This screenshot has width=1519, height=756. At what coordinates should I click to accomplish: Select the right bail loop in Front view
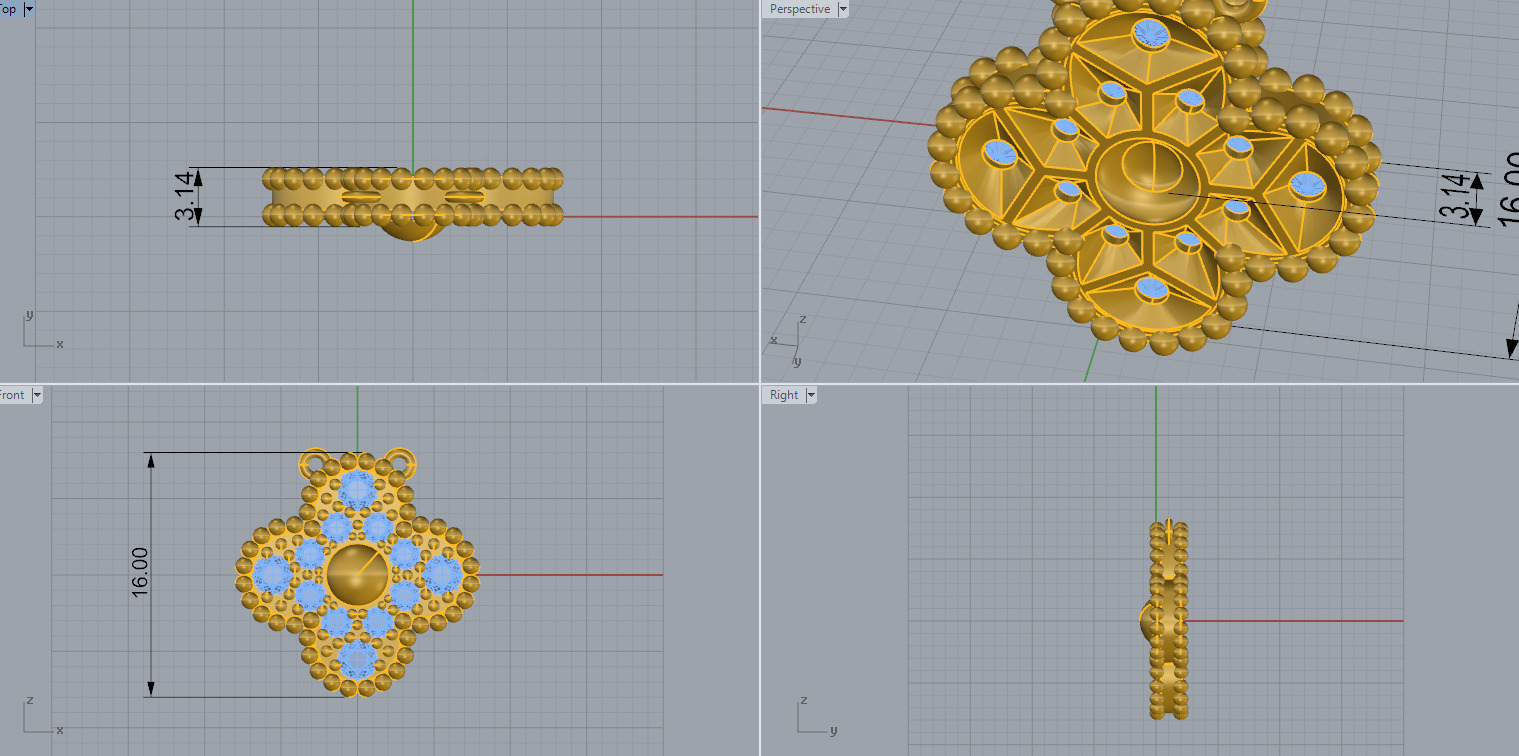tap(400, 462)
